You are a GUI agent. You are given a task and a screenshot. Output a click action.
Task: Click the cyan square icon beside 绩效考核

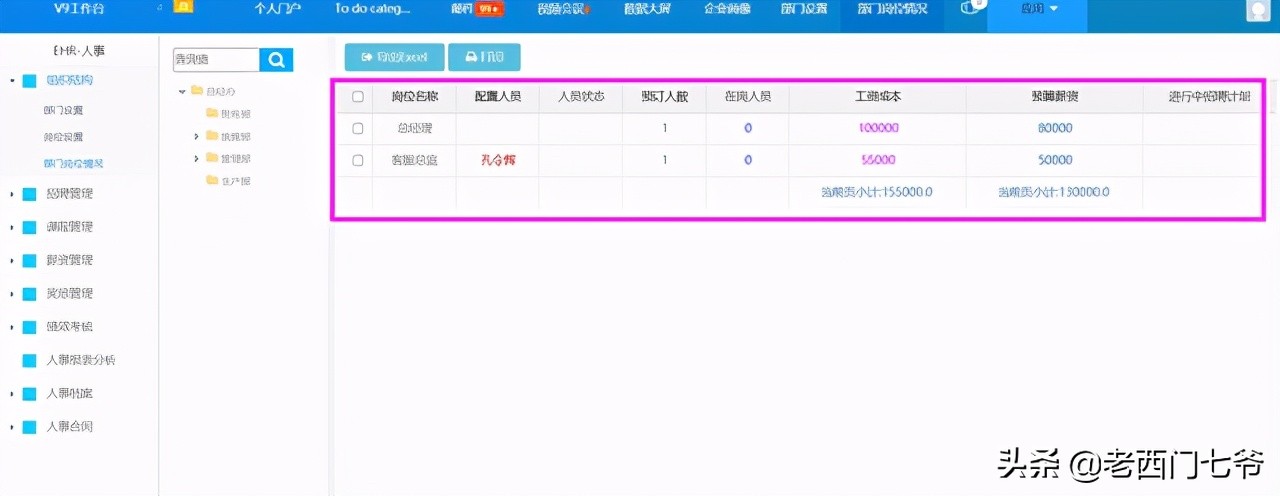point(29,327)
